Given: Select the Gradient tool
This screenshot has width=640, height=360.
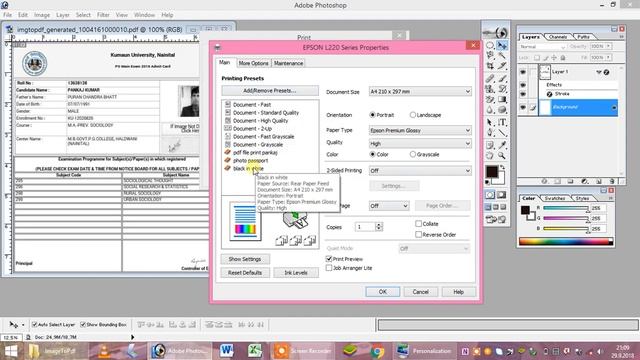Looking at the screenshot, I should pos(502,99).
